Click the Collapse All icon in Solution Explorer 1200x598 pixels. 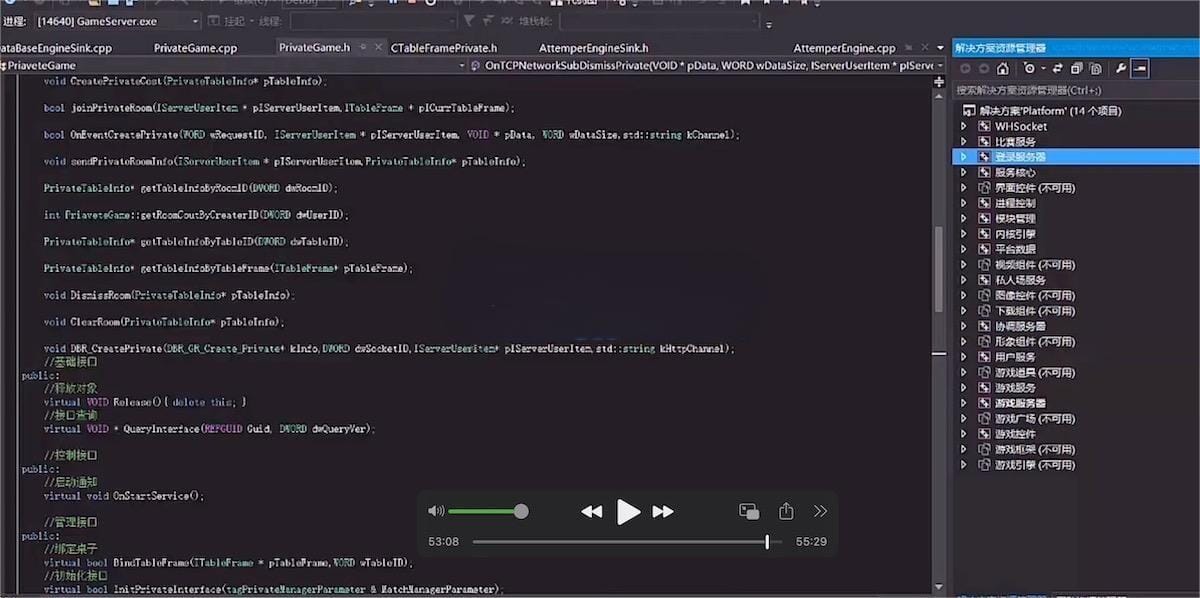pyautogui.click(x=1076, y=69)
